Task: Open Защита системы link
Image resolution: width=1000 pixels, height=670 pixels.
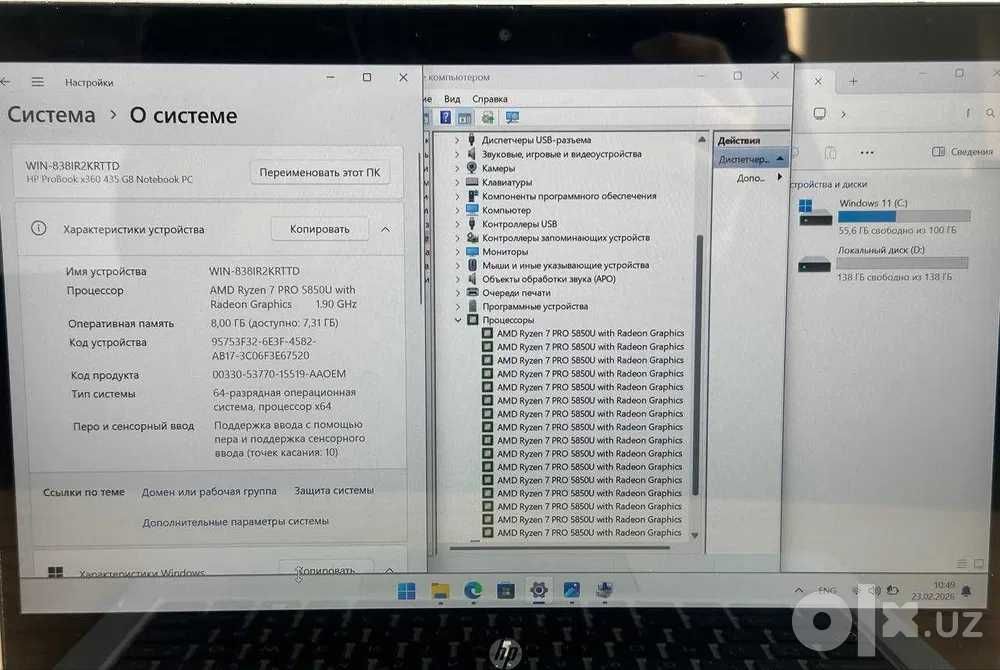Action: tap(334, 490)
